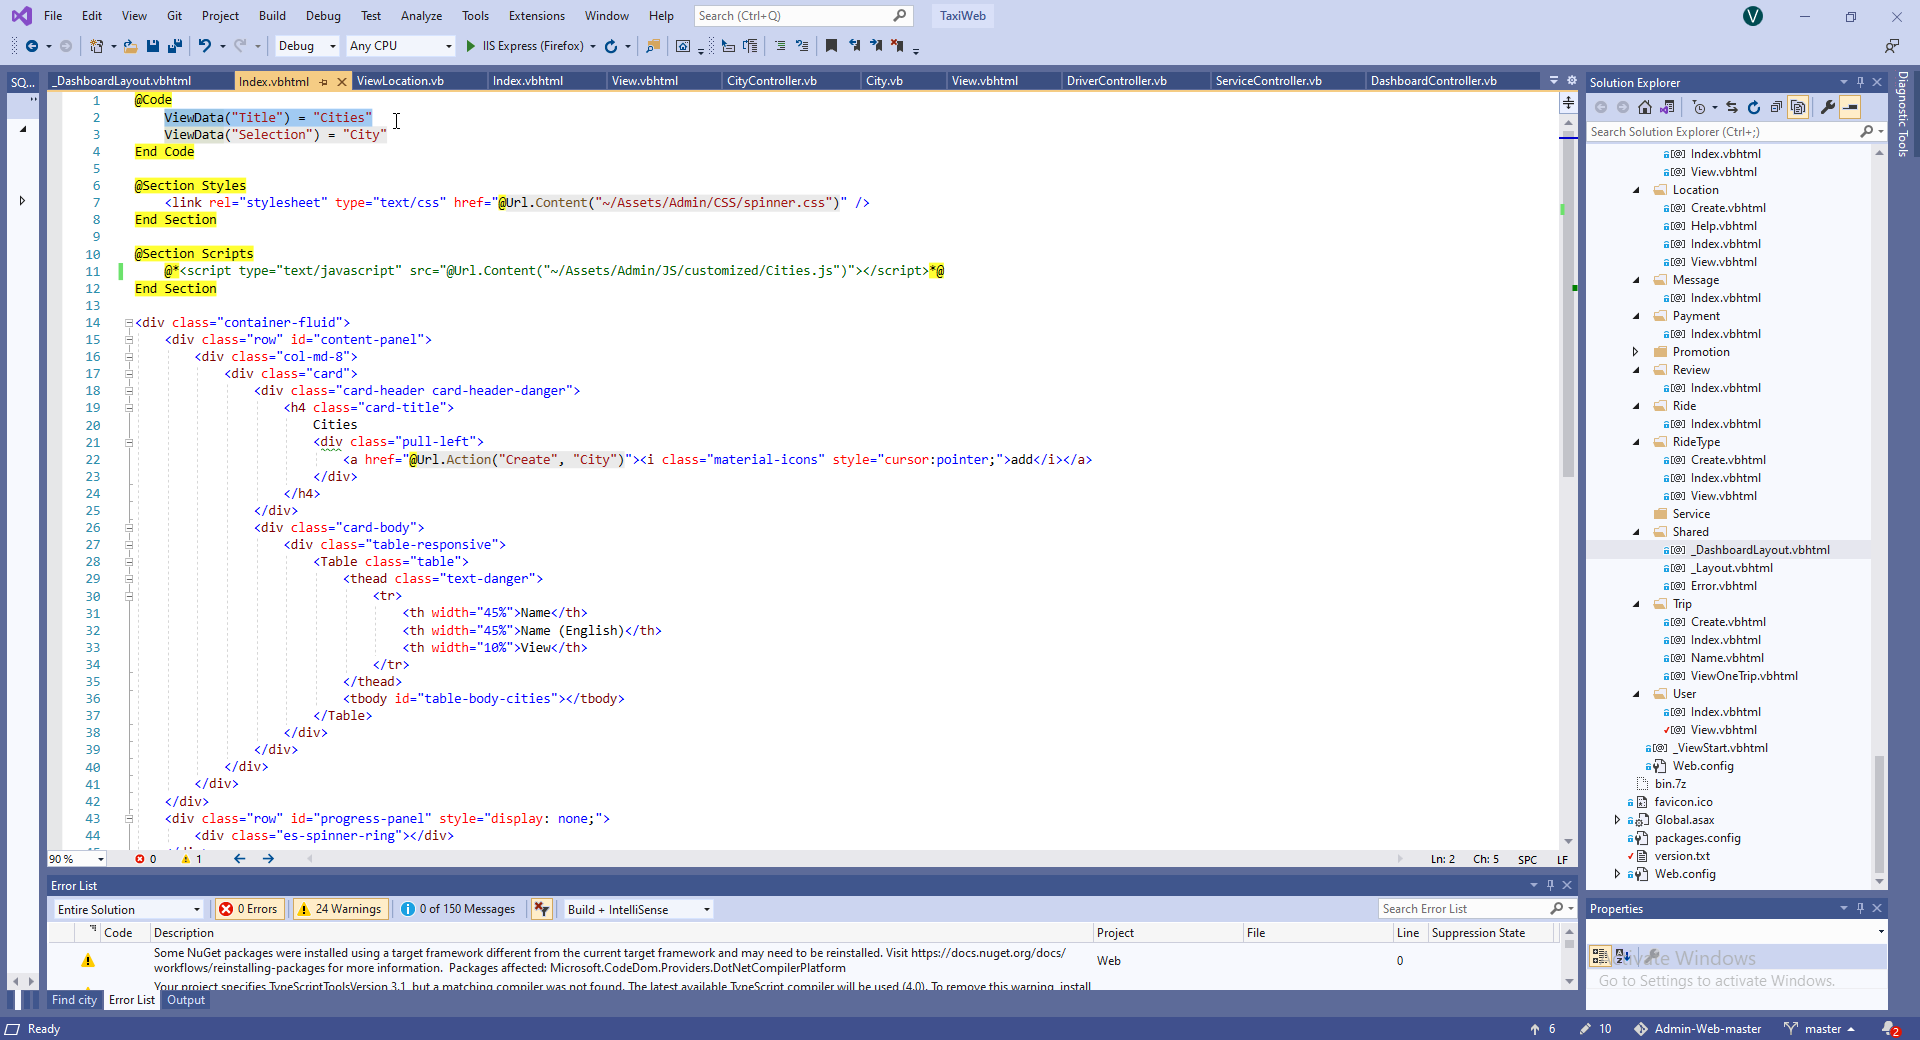
Task: Open Find in Files from the toolbar
Action: coord(653,46)
